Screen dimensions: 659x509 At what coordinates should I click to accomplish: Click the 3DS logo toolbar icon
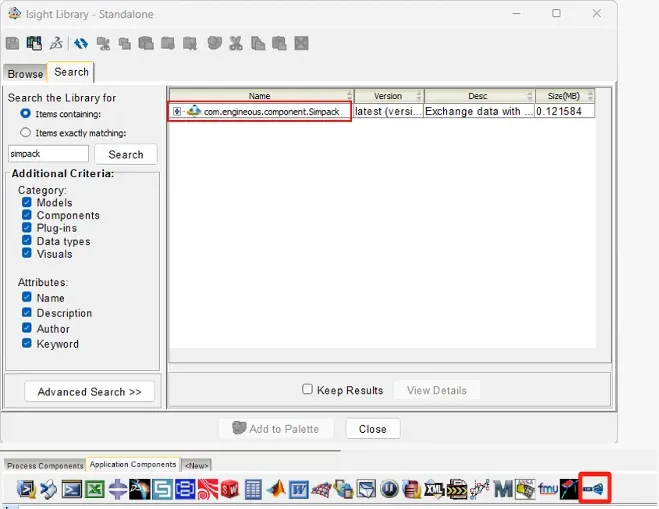coord(56,43)
